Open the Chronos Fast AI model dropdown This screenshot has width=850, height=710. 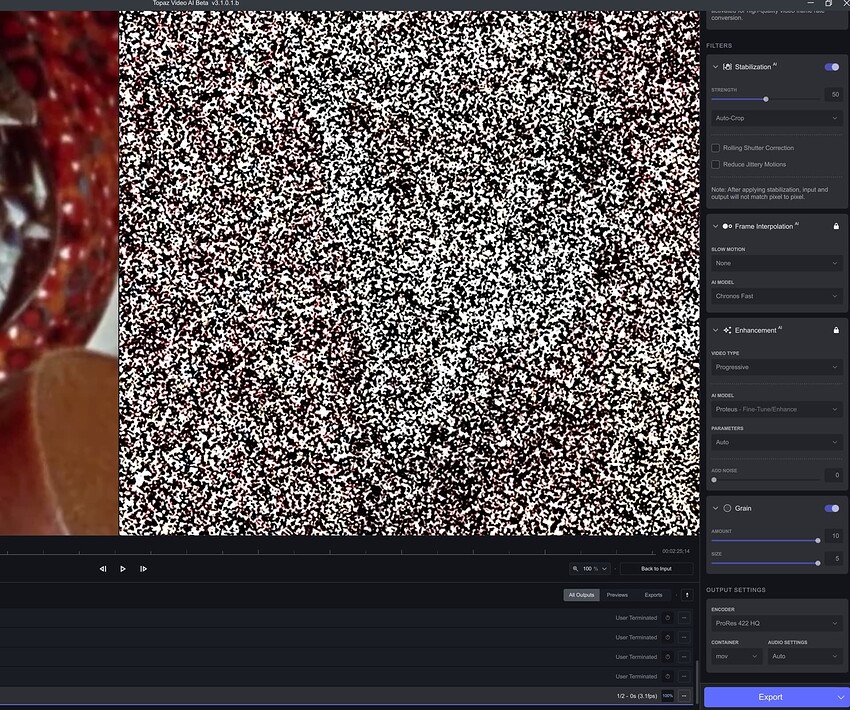(776, 296)
